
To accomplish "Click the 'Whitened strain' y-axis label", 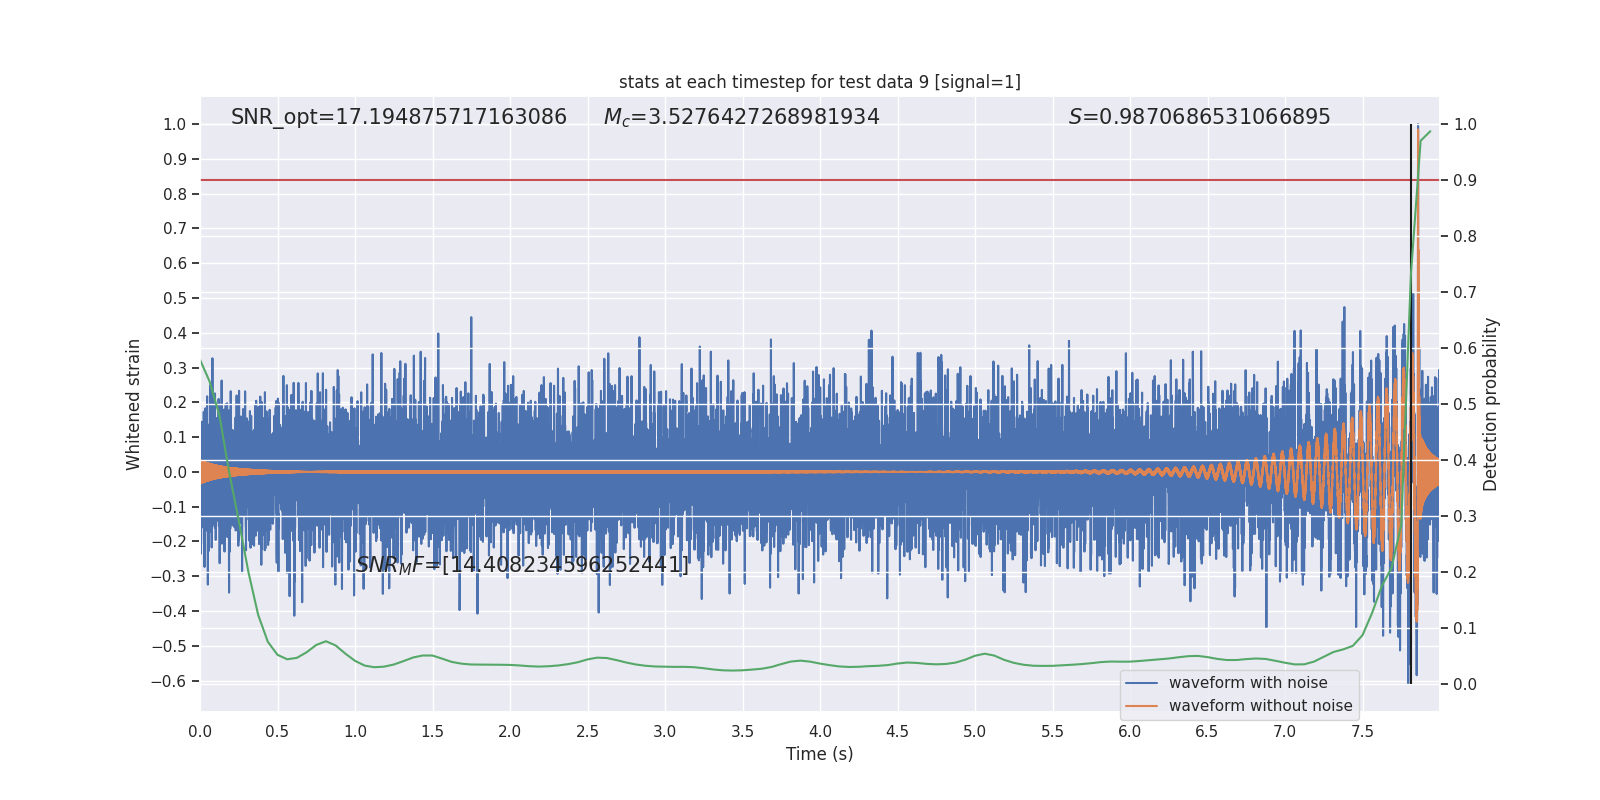I will (133, 404).
